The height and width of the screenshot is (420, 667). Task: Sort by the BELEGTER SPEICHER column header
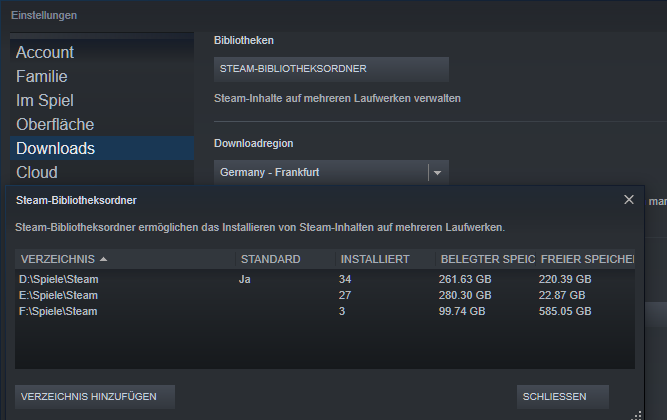pyautogui.click(x=485, y=259)
